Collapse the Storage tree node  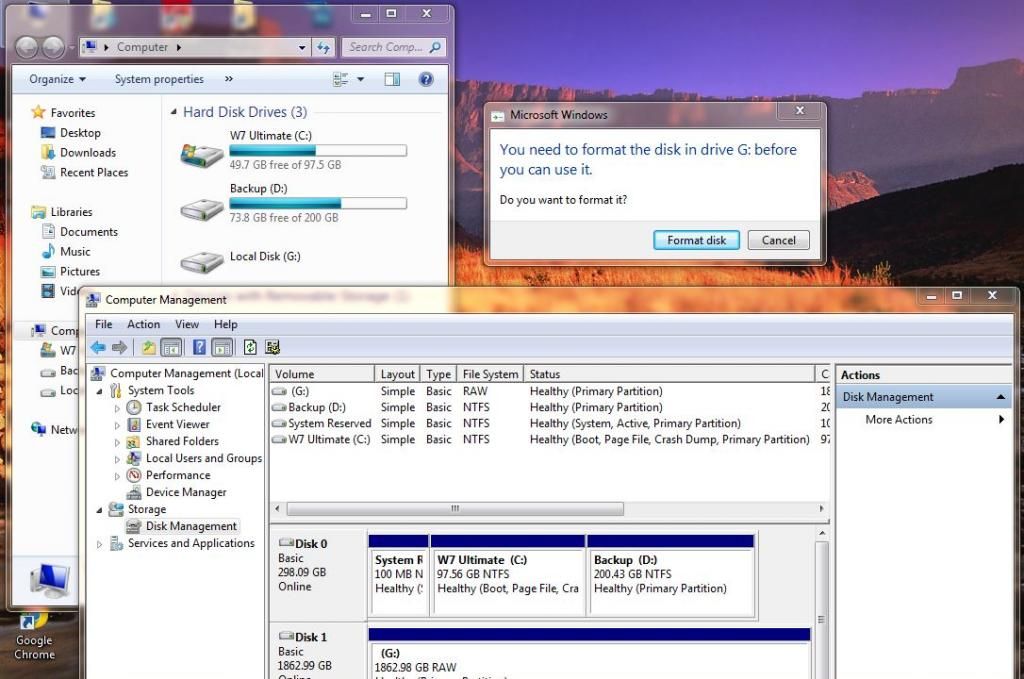click(99, 510)
